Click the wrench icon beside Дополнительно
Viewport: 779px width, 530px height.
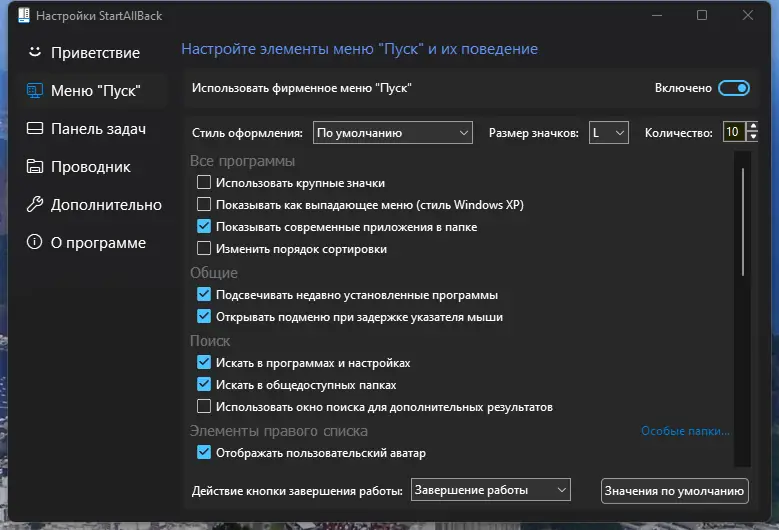(x=34, y=204)
